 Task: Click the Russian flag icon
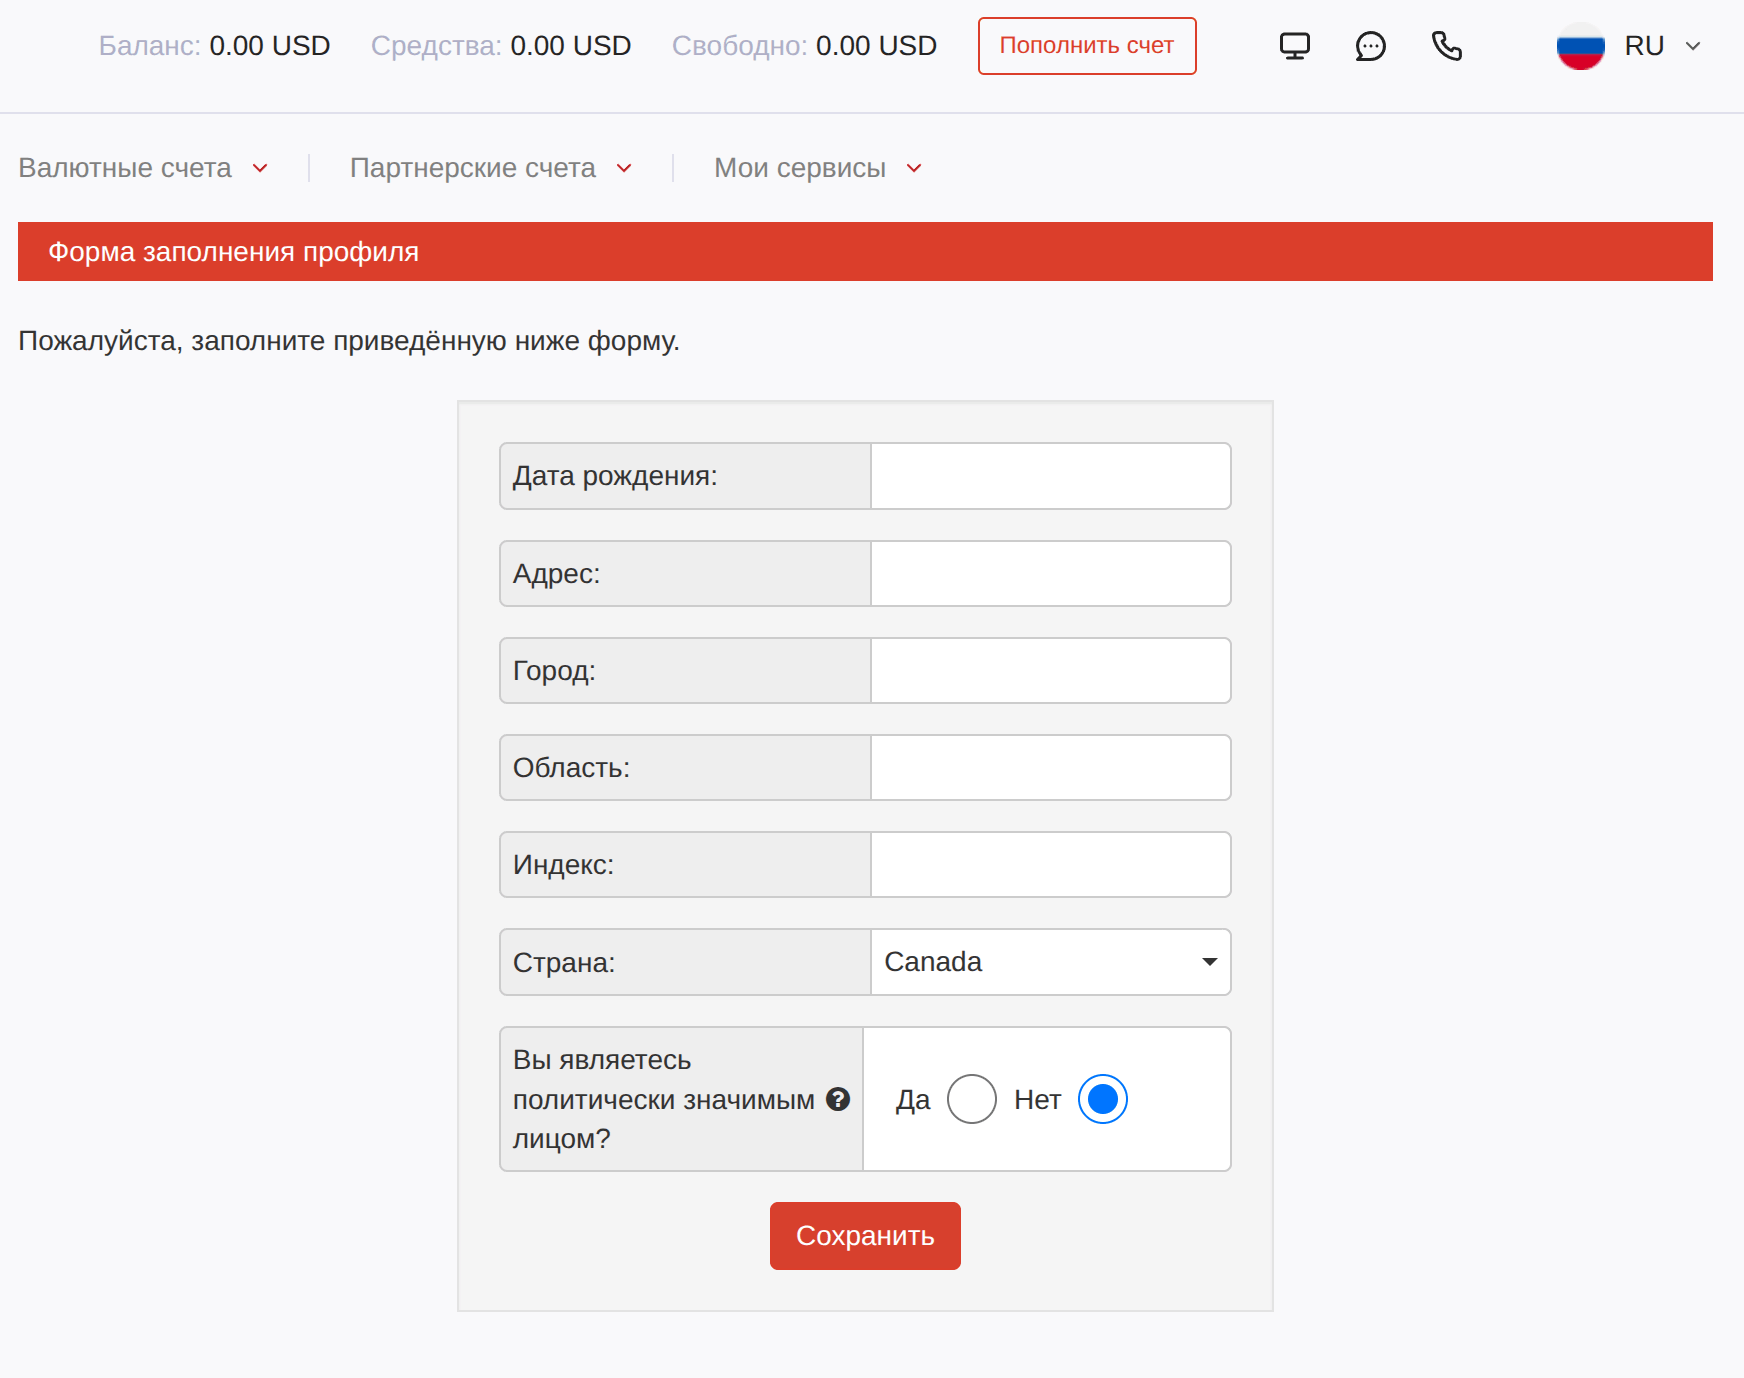click(1580, 46)
